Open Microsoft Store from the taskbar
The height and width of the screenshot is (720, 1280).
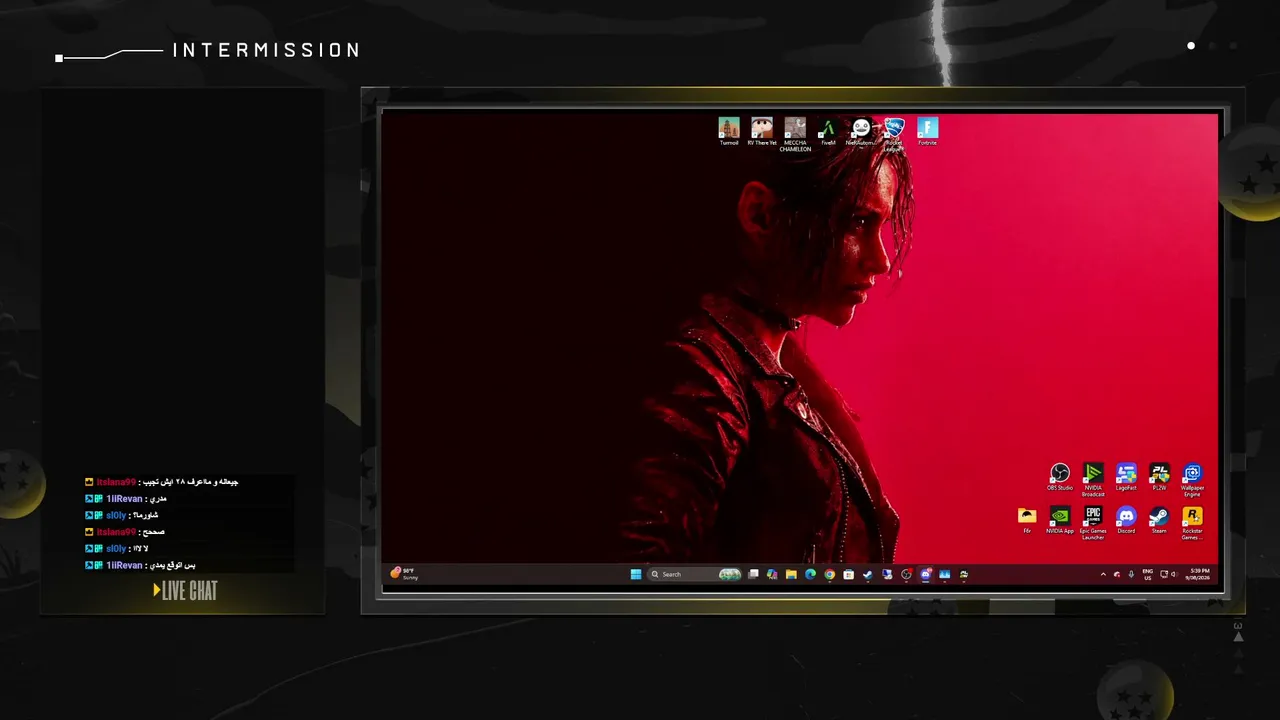pos(848,574)
